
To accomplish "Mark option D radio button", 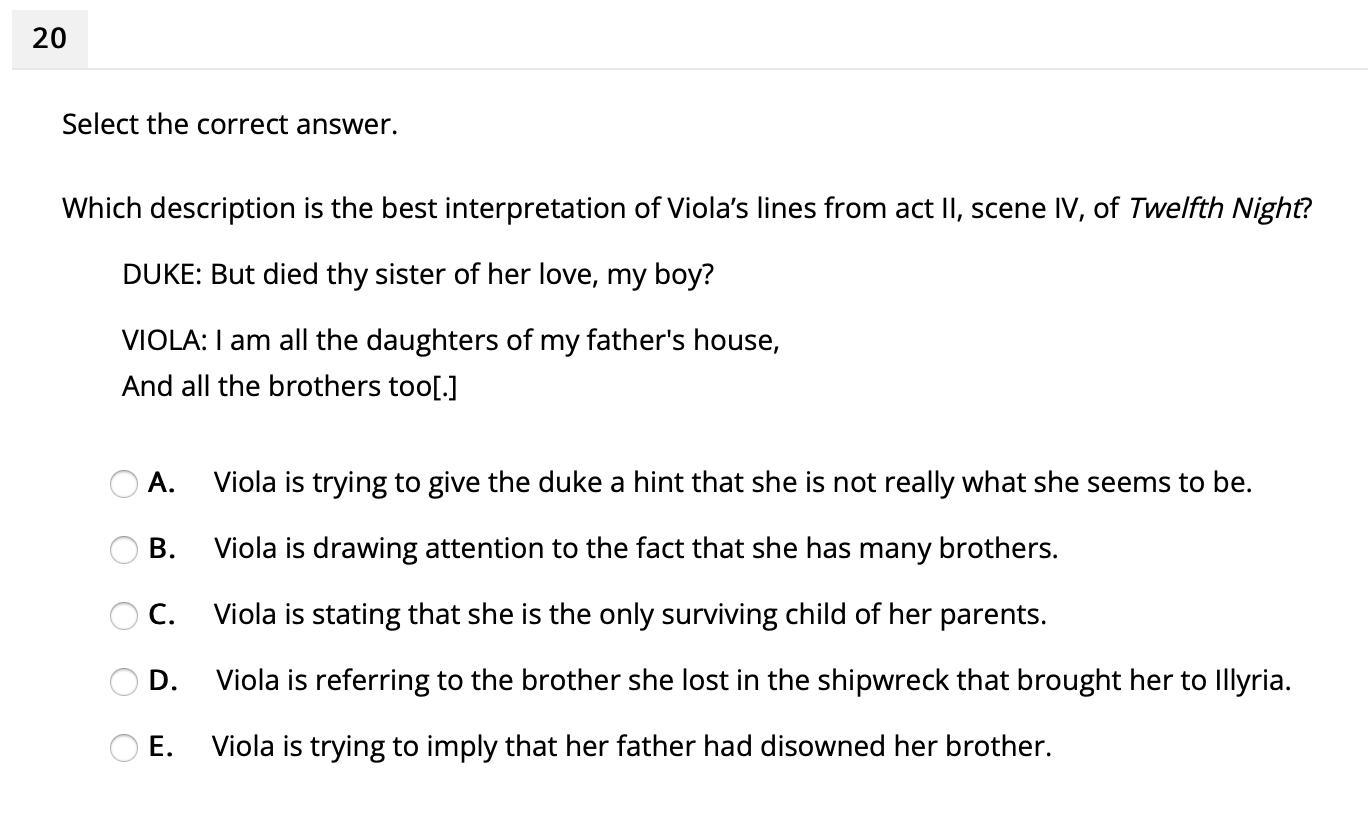I will pyautogui.click(x=124, y=682).
